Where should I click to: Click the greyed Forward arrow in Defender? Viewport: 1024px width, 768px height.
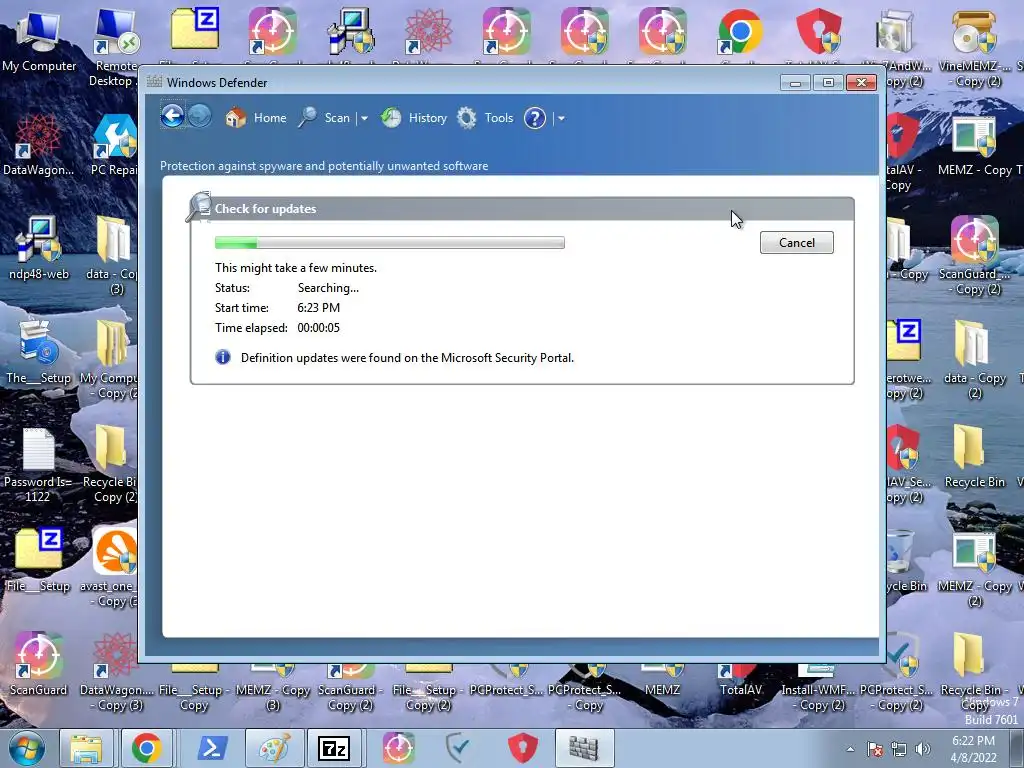click(200, 117)
